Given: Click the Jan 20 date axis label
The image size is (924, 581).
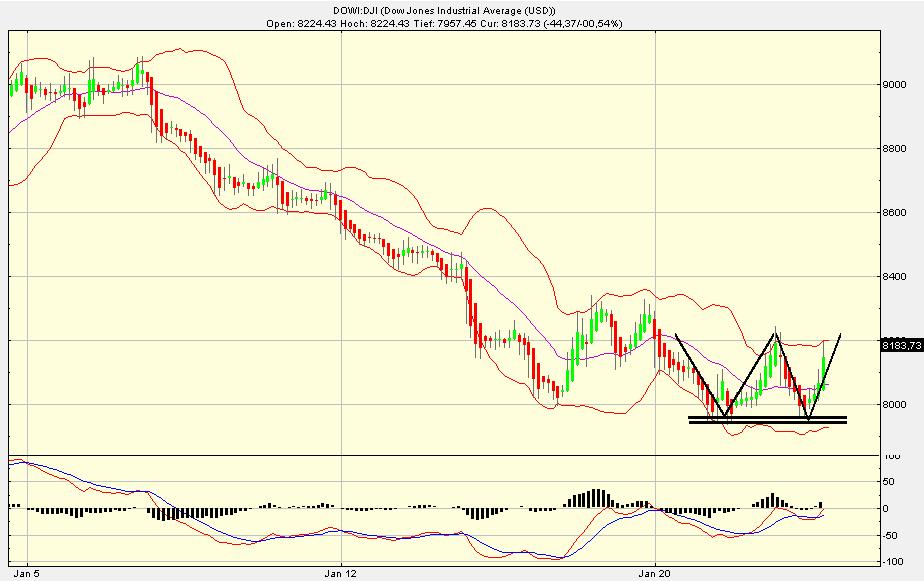Looking at the screenshot, I should tap(657, 568).
